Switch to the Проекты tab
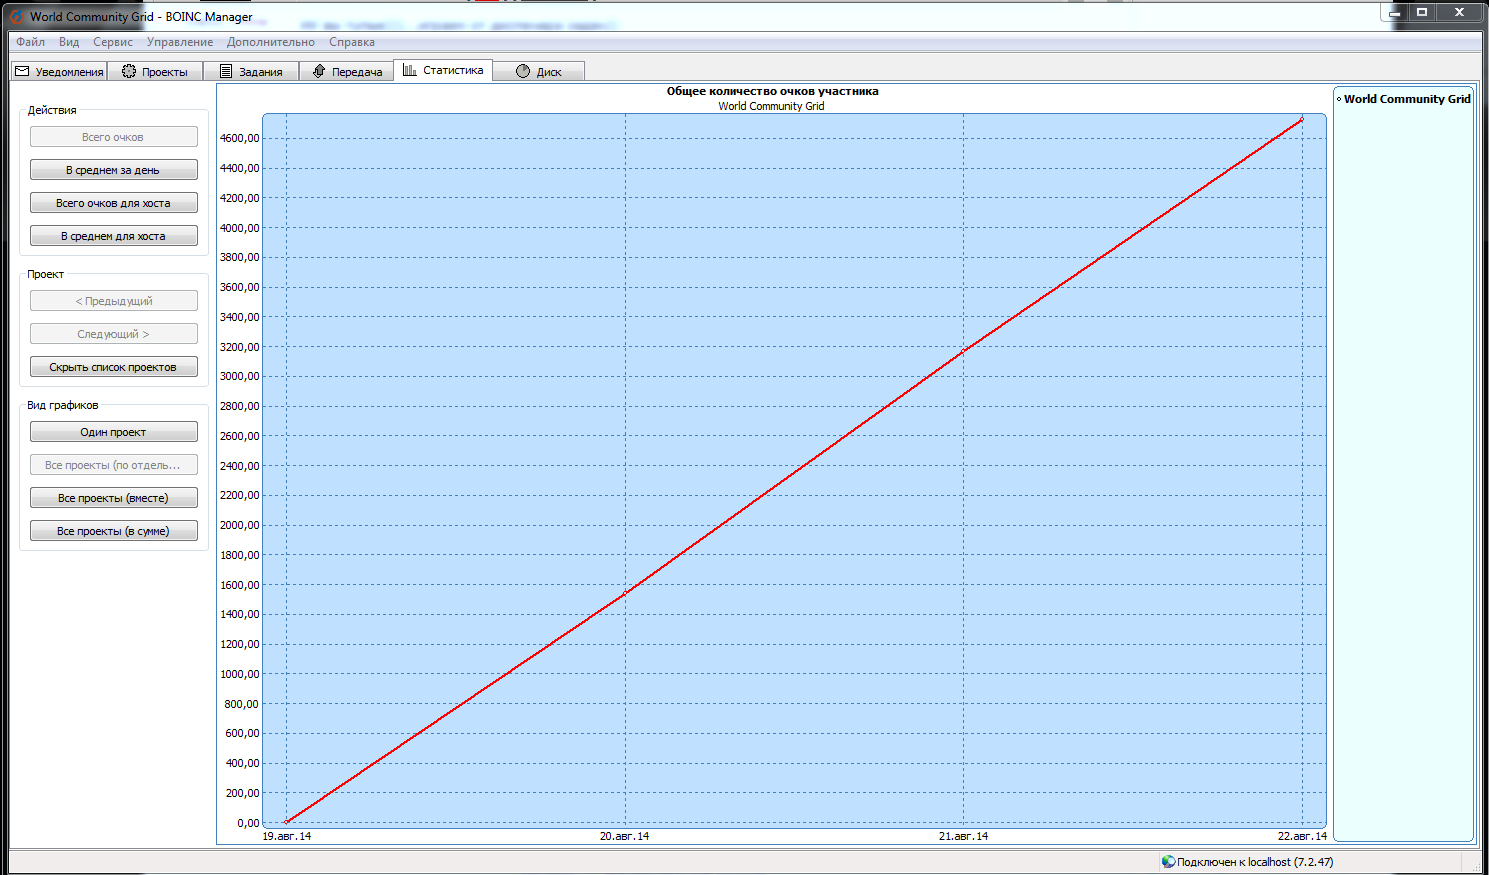1489x875 pixels. (155, 71)
